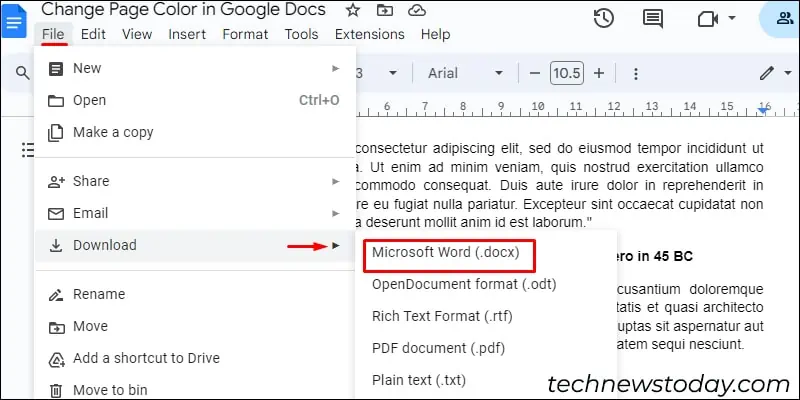Viewport: 800px width, 400px height.
Task: Click the blue right-indent ruler marker
Action: tap(764, 109)
